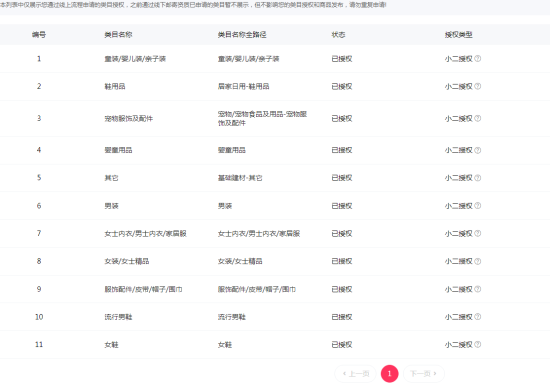The height and width of the screenshot is (390, 550).
Task: Click the notice text above the table
Action: (193, 5)
